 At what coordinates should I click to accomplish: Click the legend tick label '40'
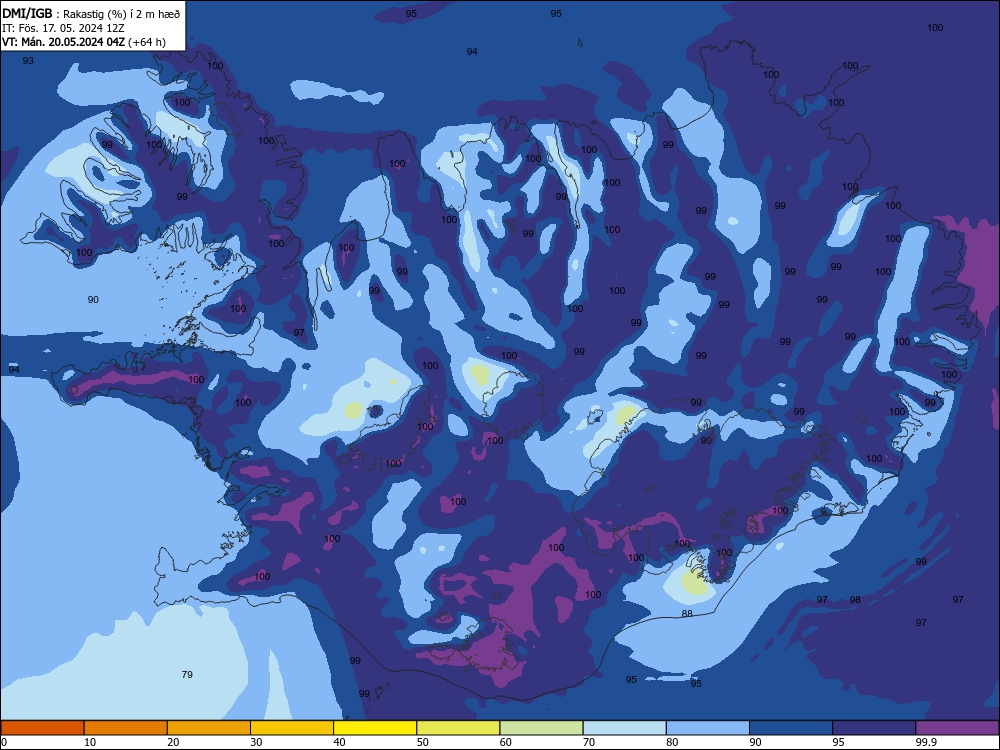pyautogui.click(x=339, y=742)
